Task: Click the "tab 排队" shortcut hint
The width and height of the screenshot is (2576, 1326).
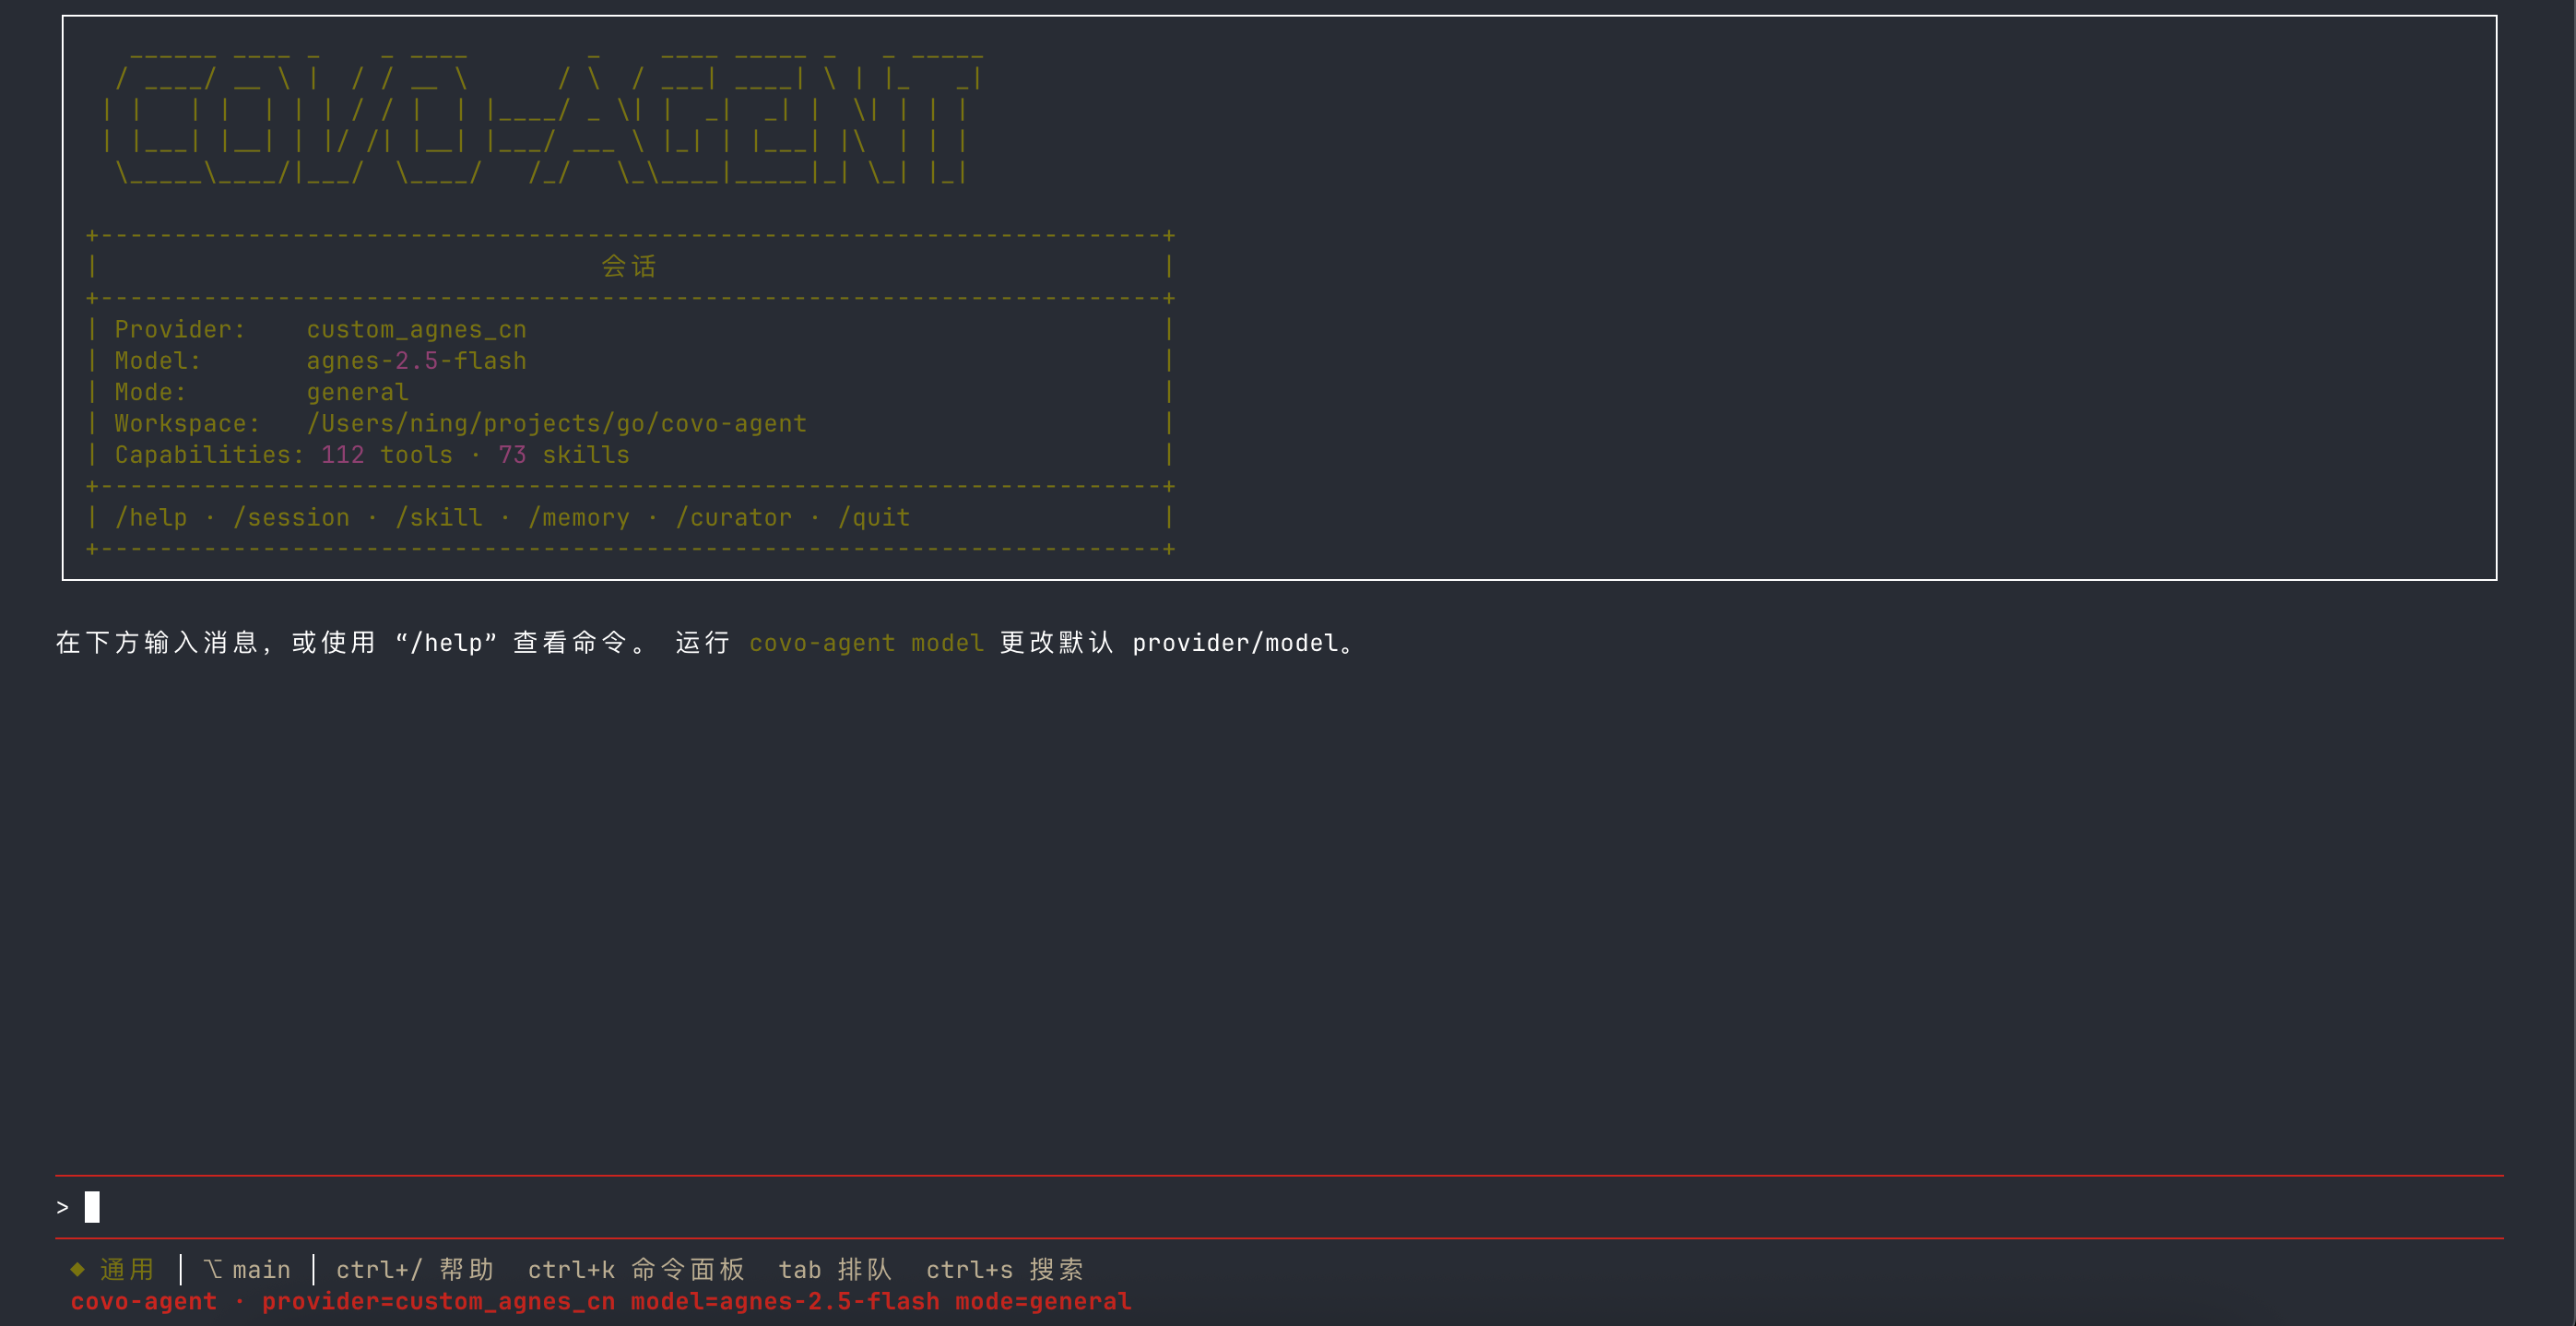Action: click(x=835, y=1269)
